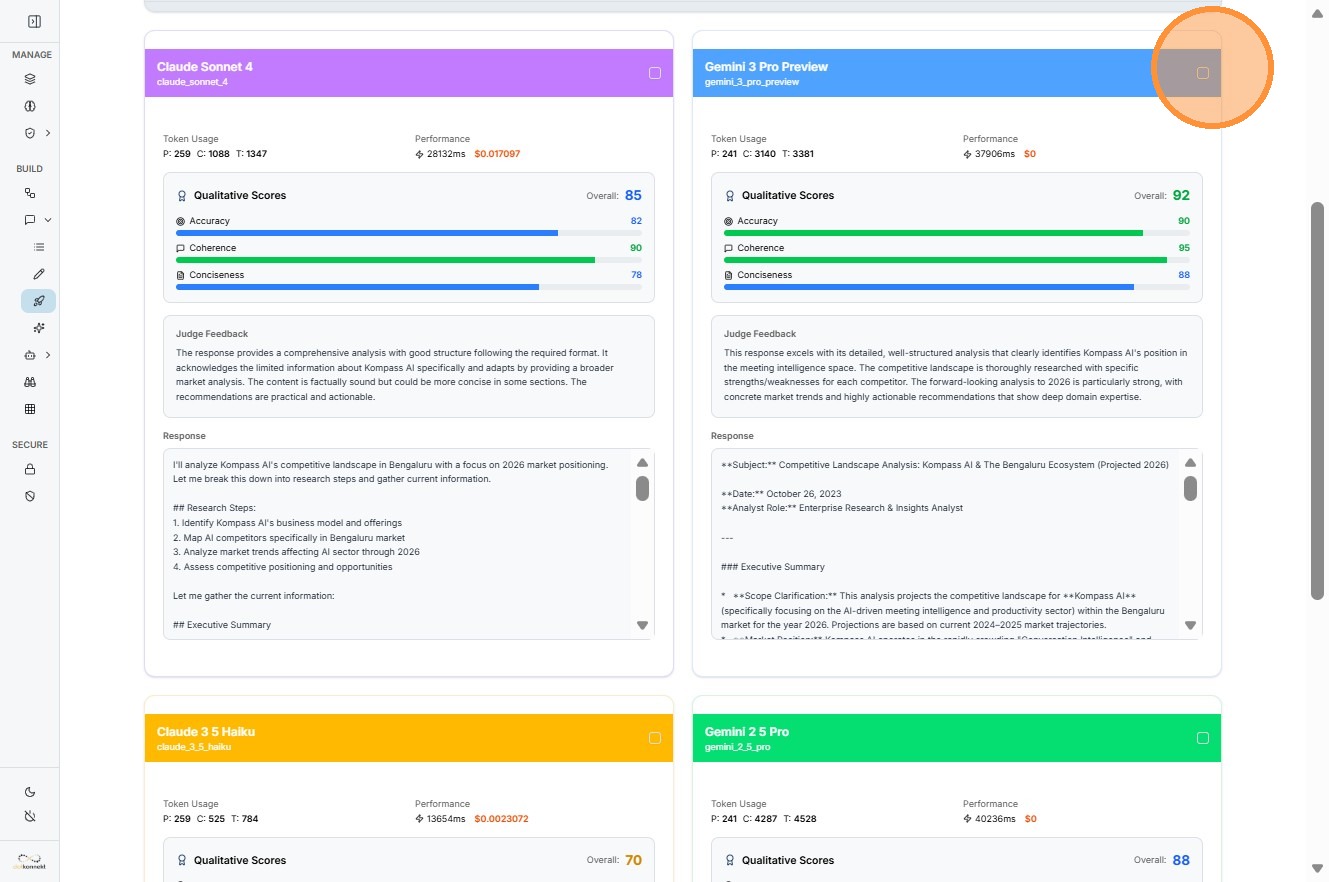Open the brain icon in the sidebar

tap(30, 106)
